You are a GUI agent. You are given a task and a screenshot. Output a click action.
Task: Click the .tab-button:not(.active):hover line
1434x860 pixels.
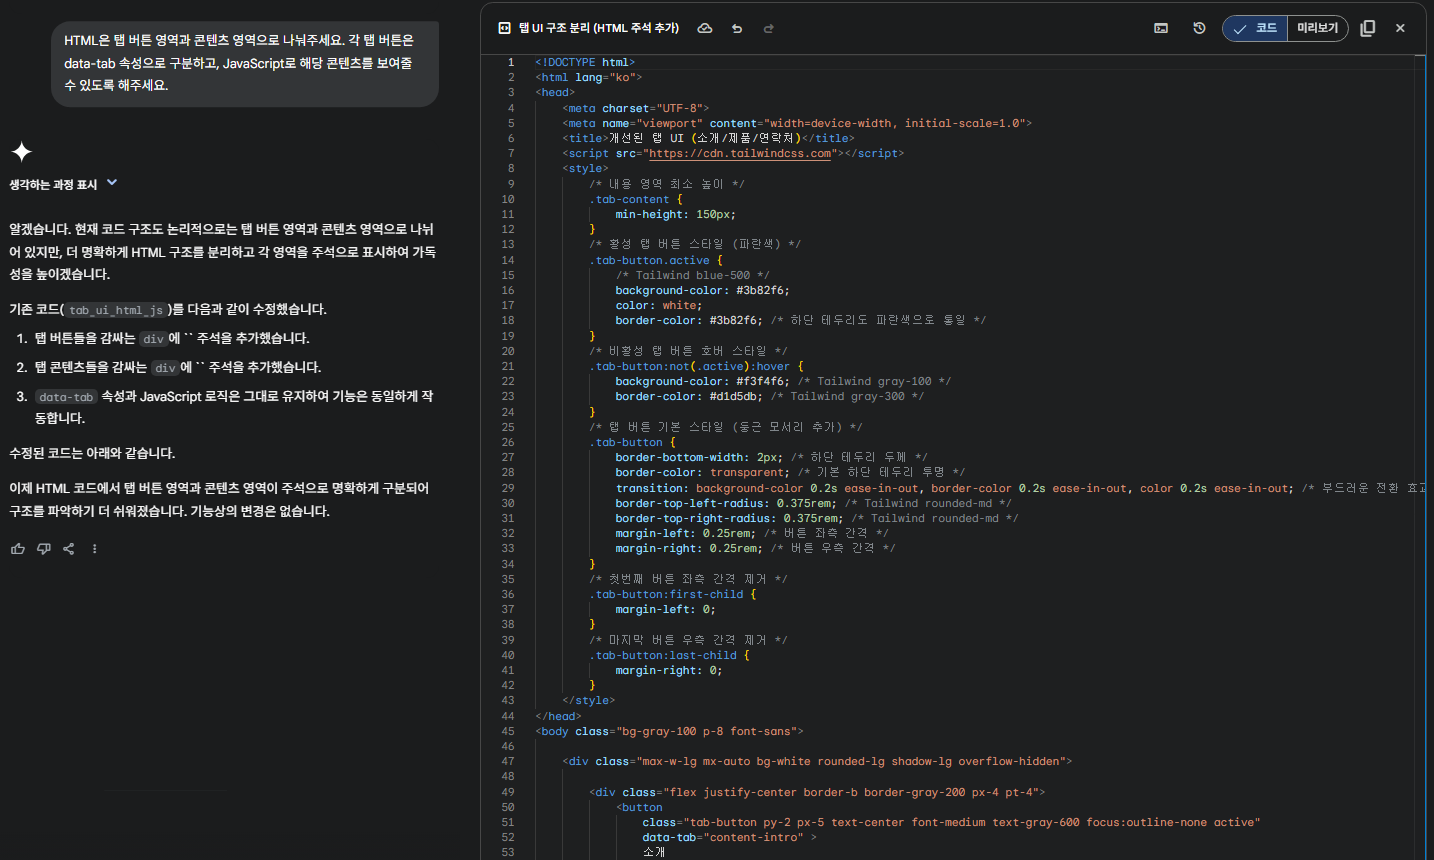(696, 366)
